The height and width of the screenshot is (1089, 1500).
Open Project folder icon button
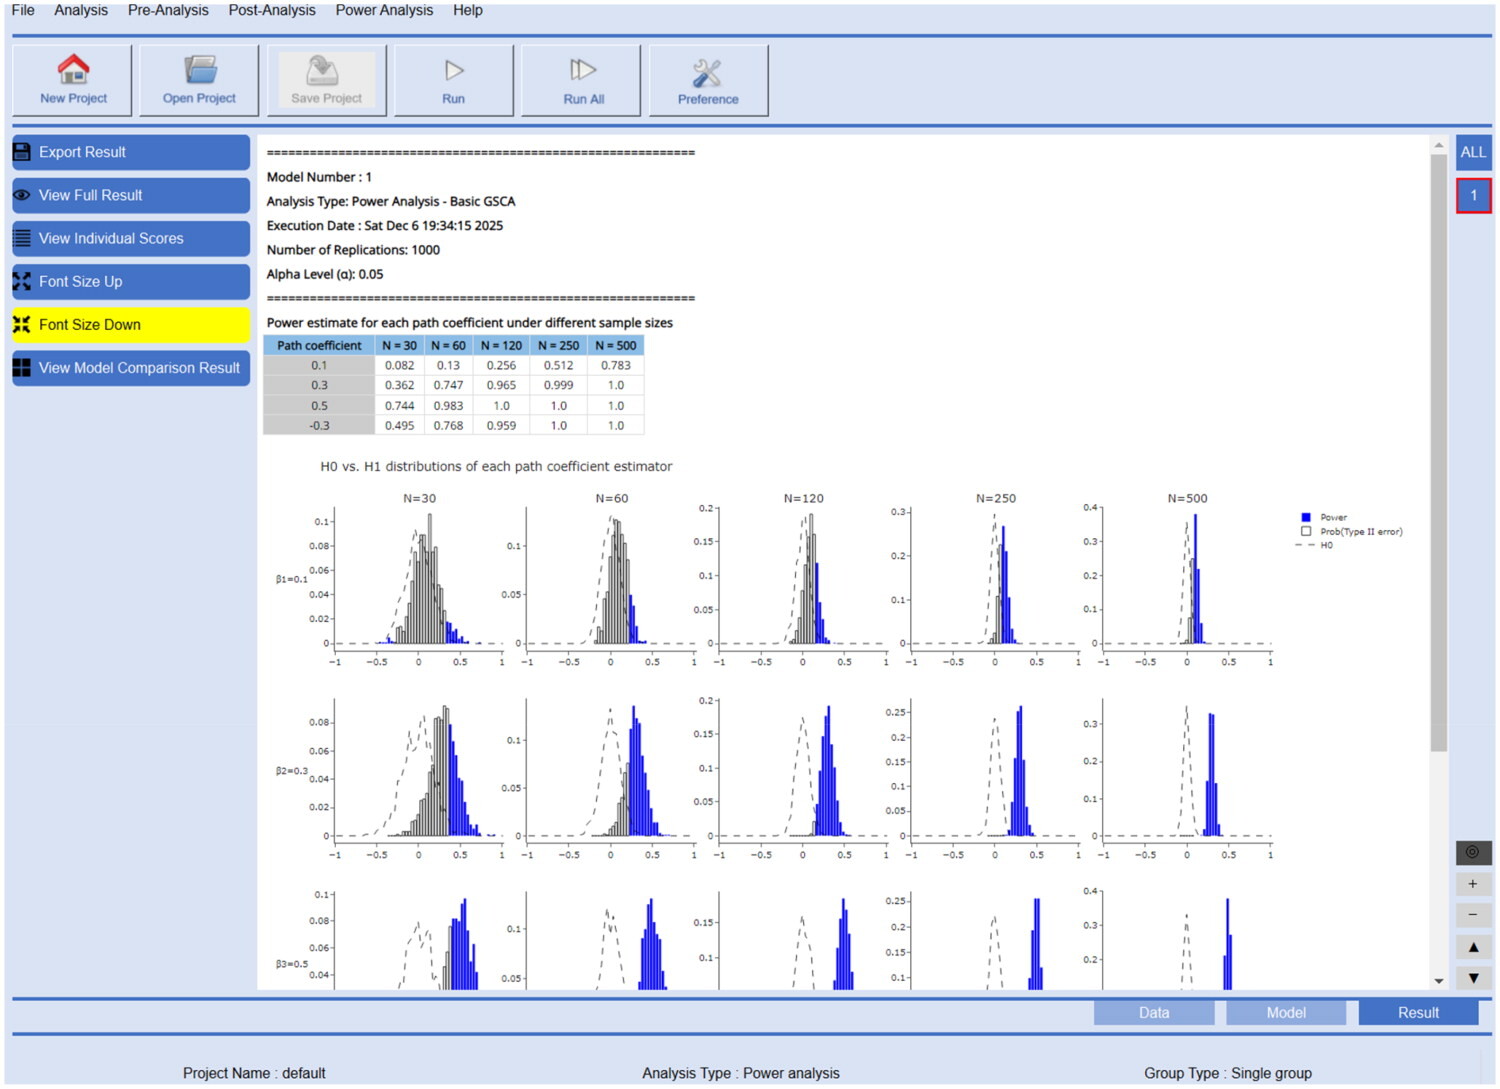click(x=199, y=80)
